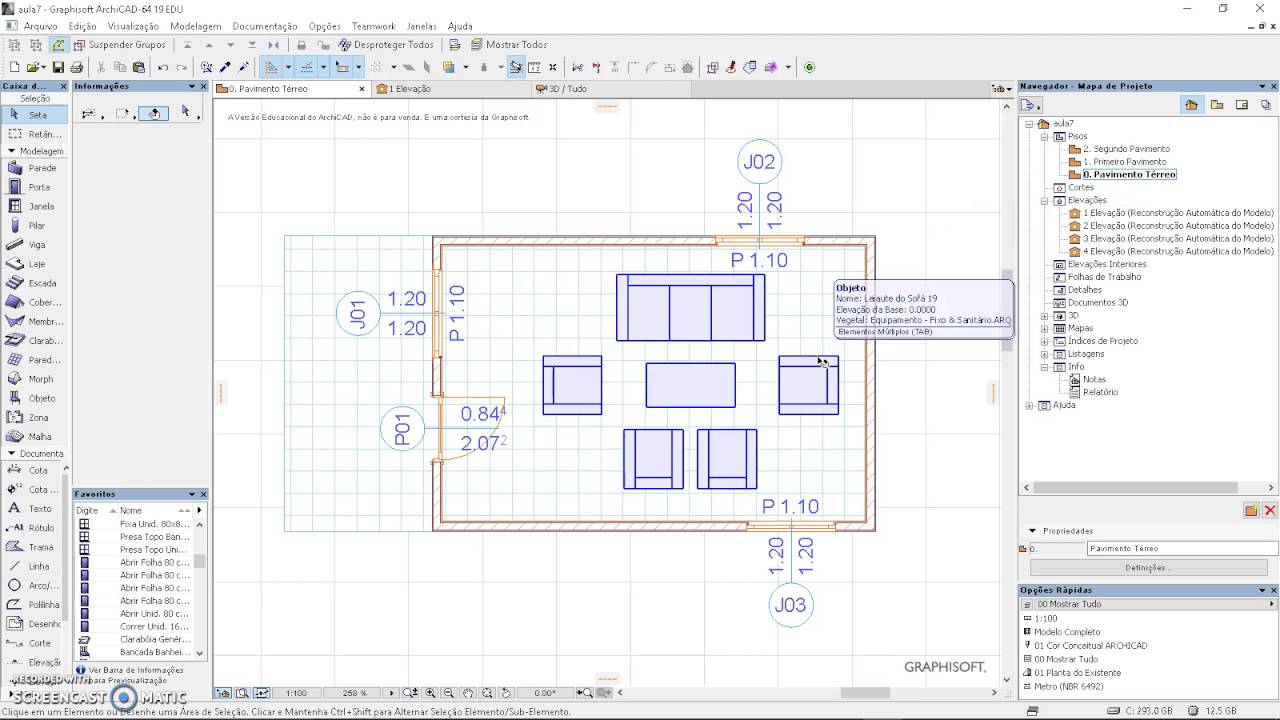
Task: Click the Print icon in toolbar
Action: point(76,68)
